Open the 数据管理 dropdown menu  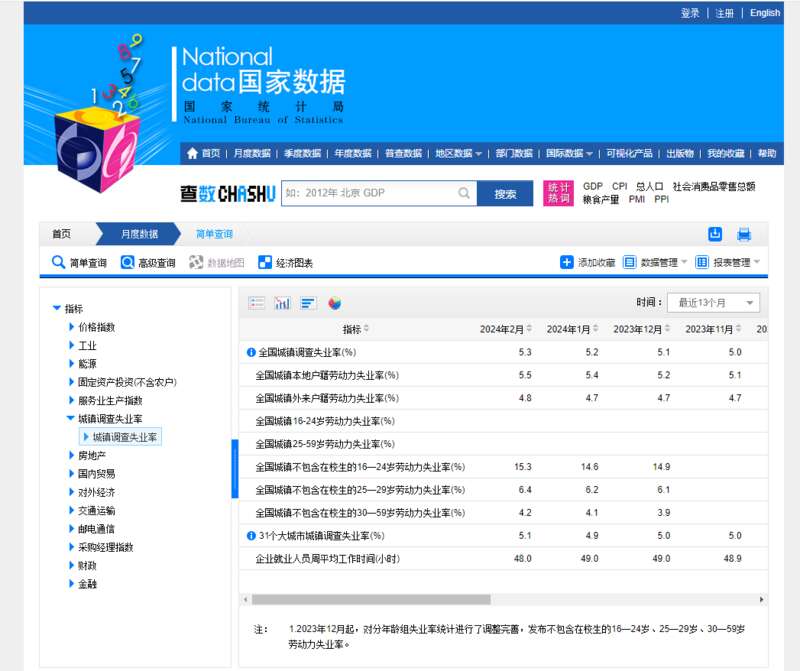(x=657, y=262)
